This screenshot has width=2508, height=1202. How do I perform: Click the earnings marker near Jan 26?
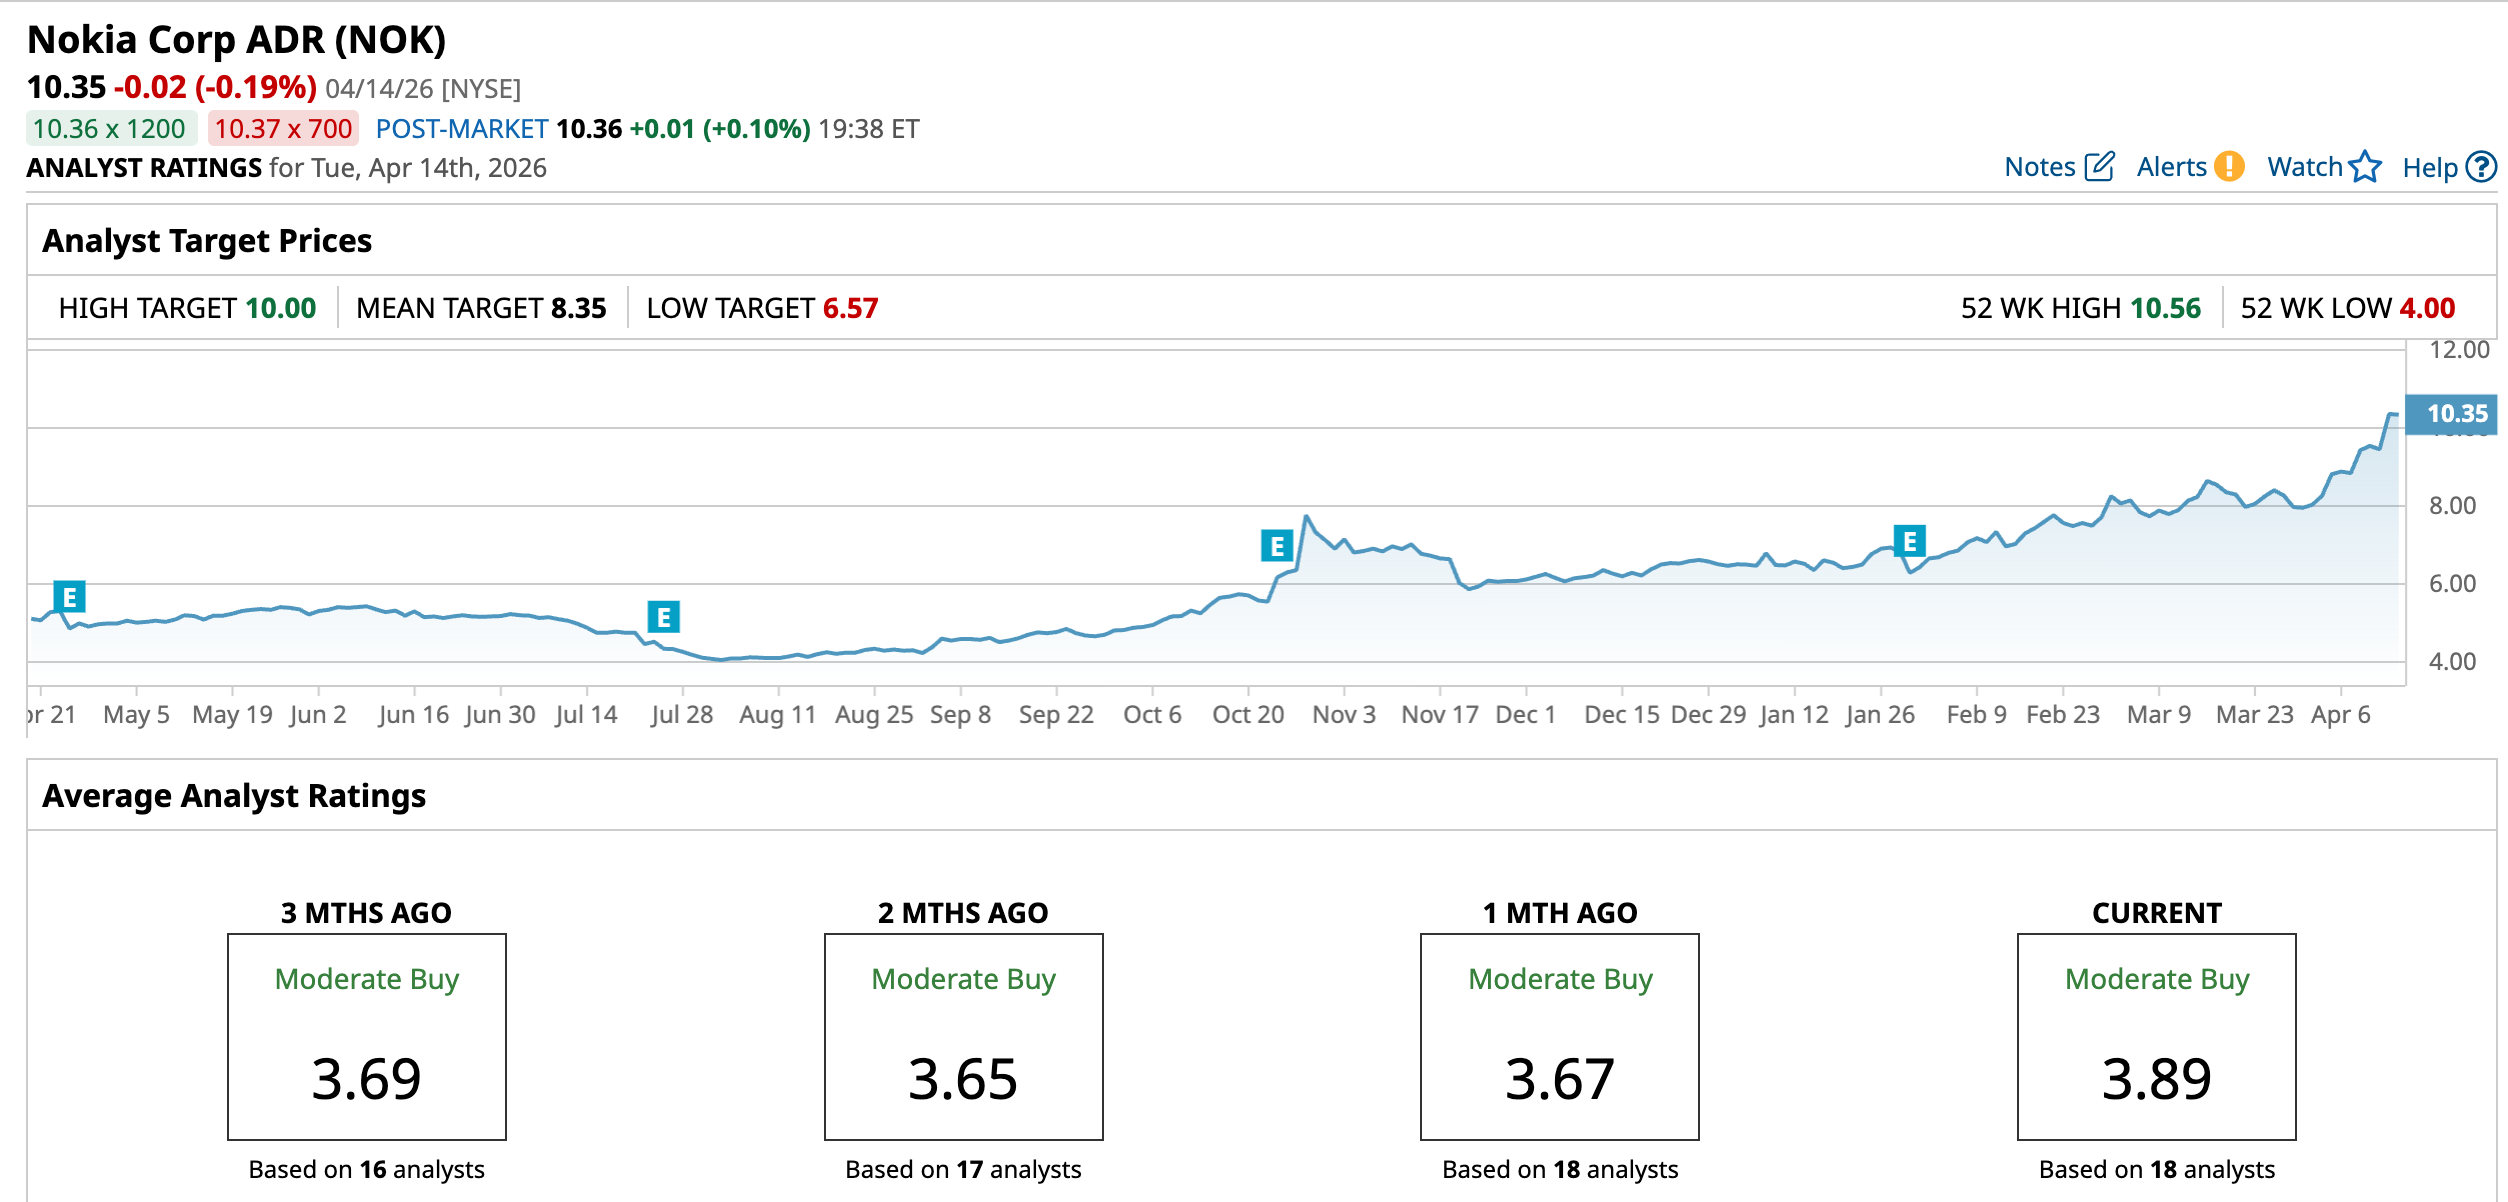1909,541
